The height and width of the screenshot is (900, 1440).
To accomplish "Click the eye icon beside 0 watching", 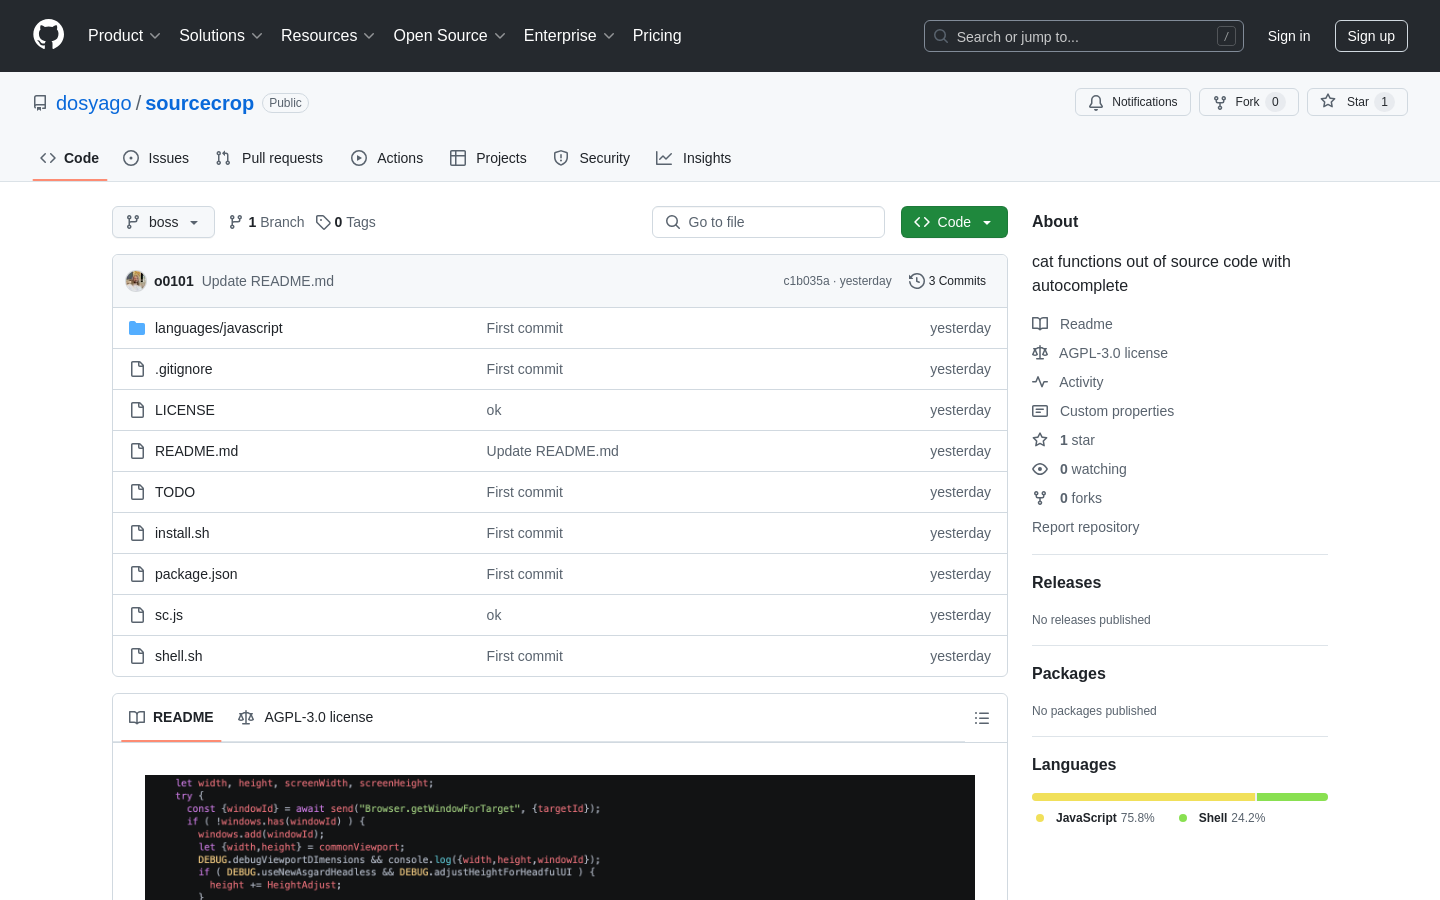I will coord(1040,469).
